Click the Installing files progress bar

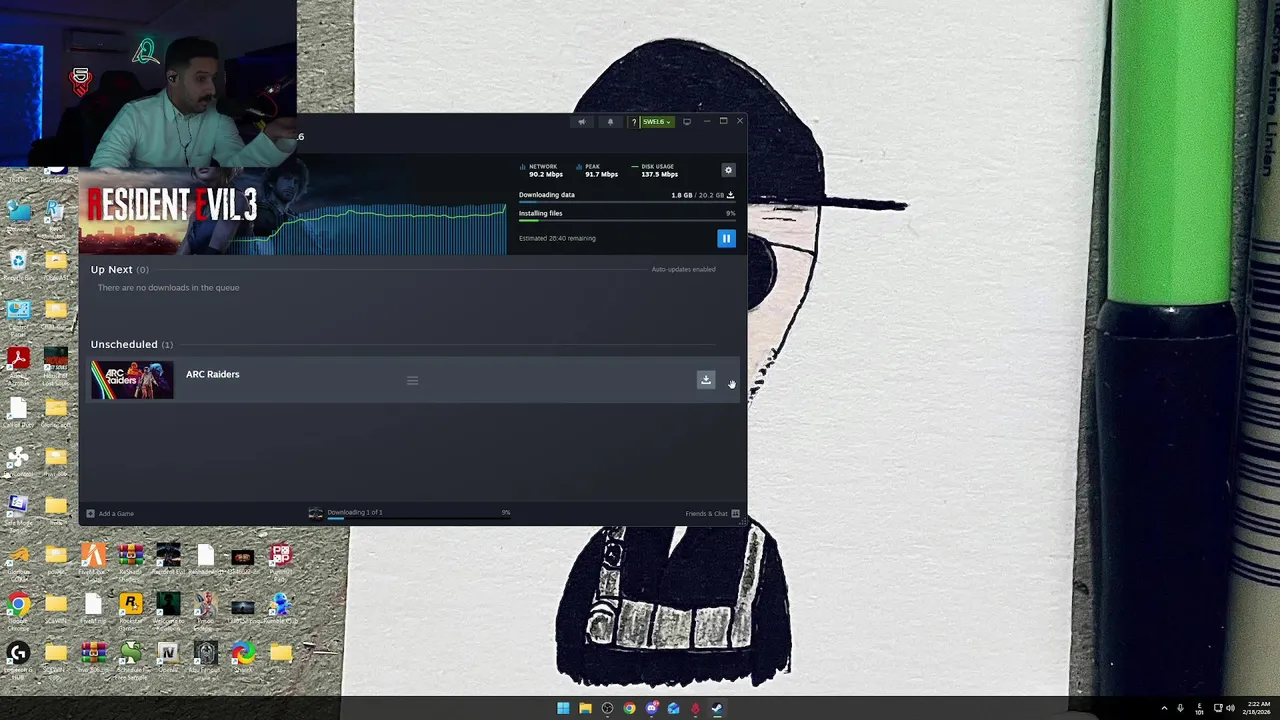click(626, 221)
